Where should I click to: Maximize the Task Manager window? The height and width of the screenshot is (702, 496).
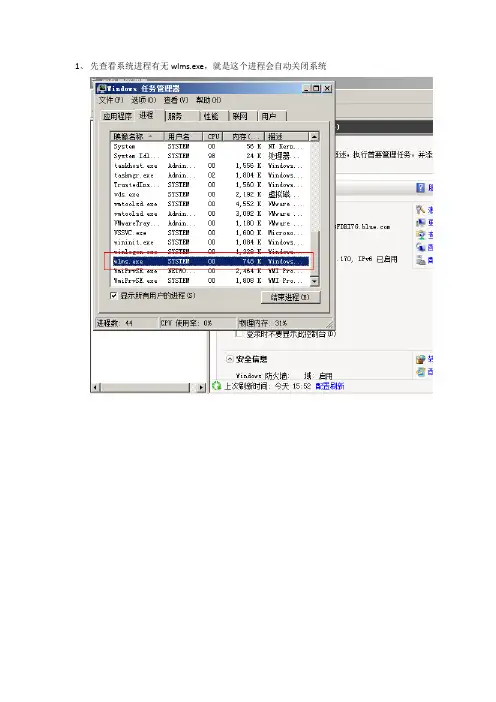tap(316, 89)
